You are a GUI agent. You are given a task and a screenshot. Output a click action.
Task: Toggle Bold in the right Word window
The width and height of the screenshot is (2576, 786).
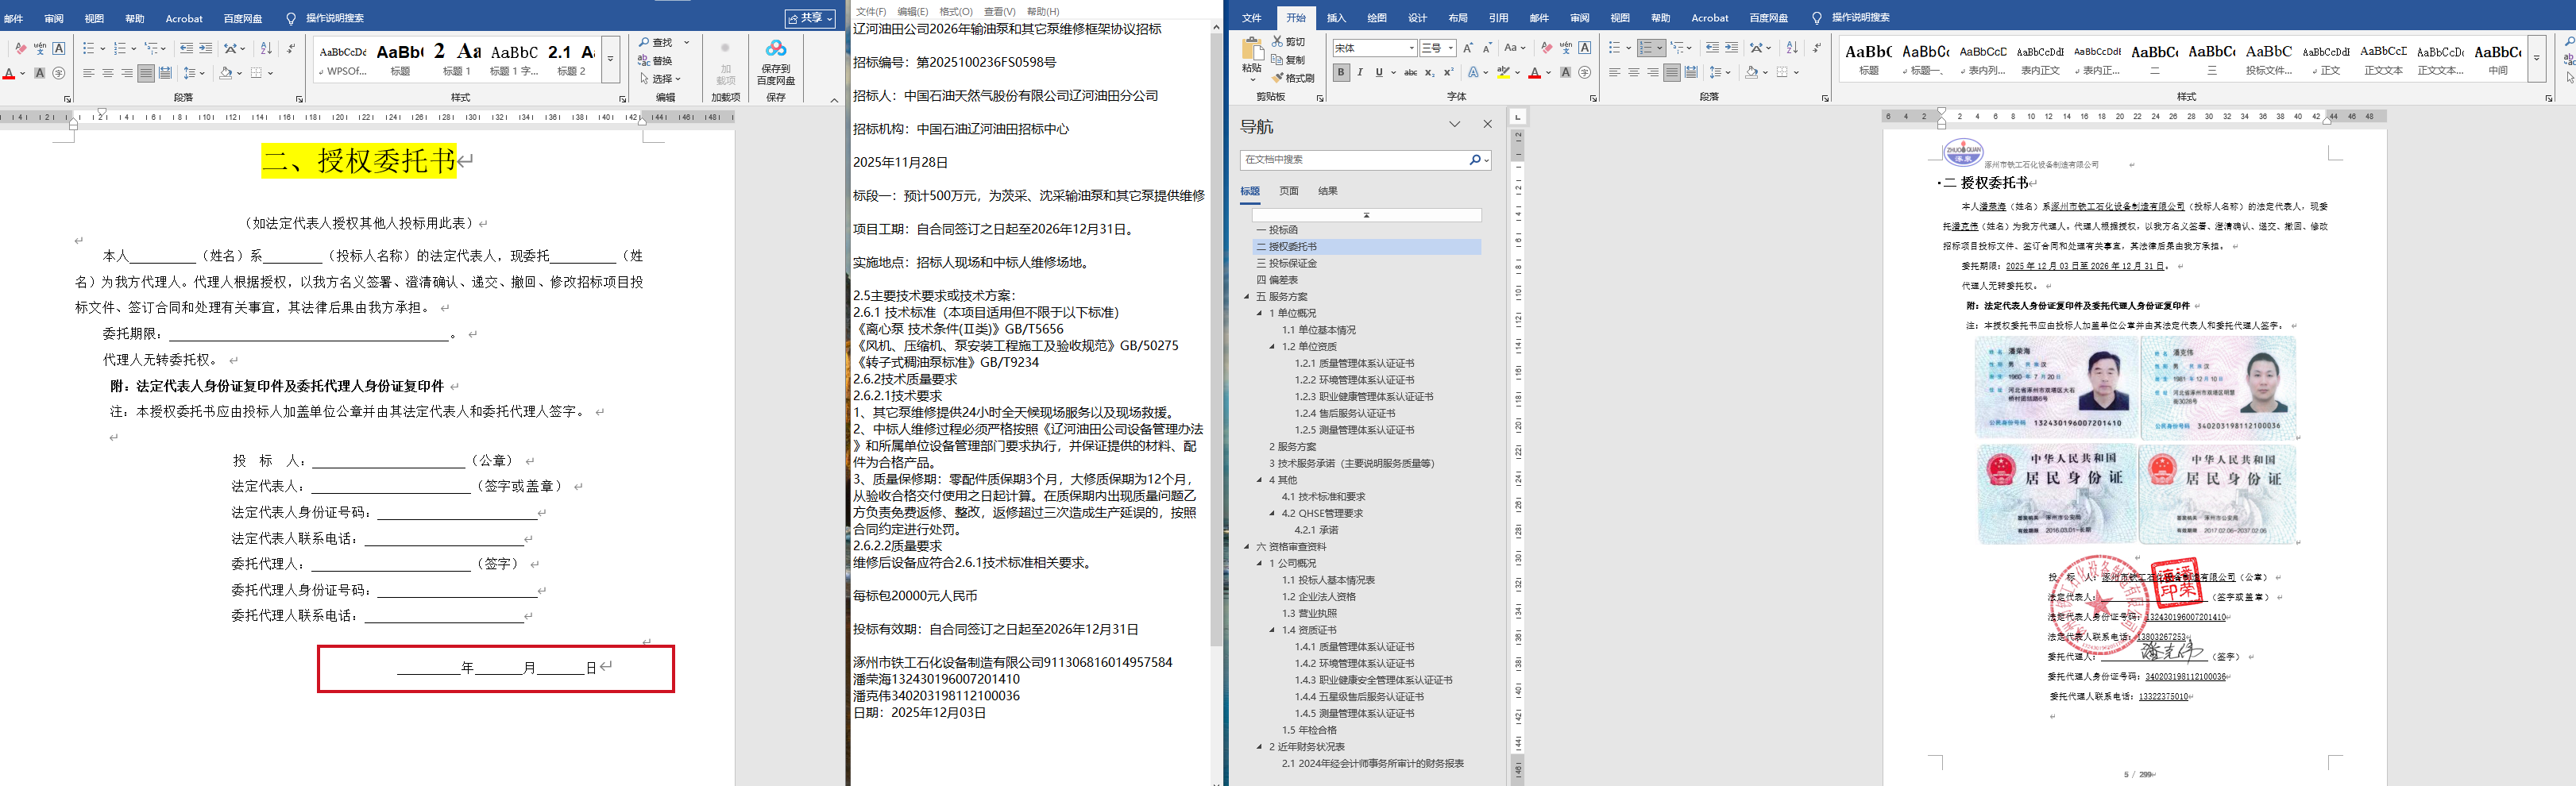pyautogui.click(x=1341, y=73)
